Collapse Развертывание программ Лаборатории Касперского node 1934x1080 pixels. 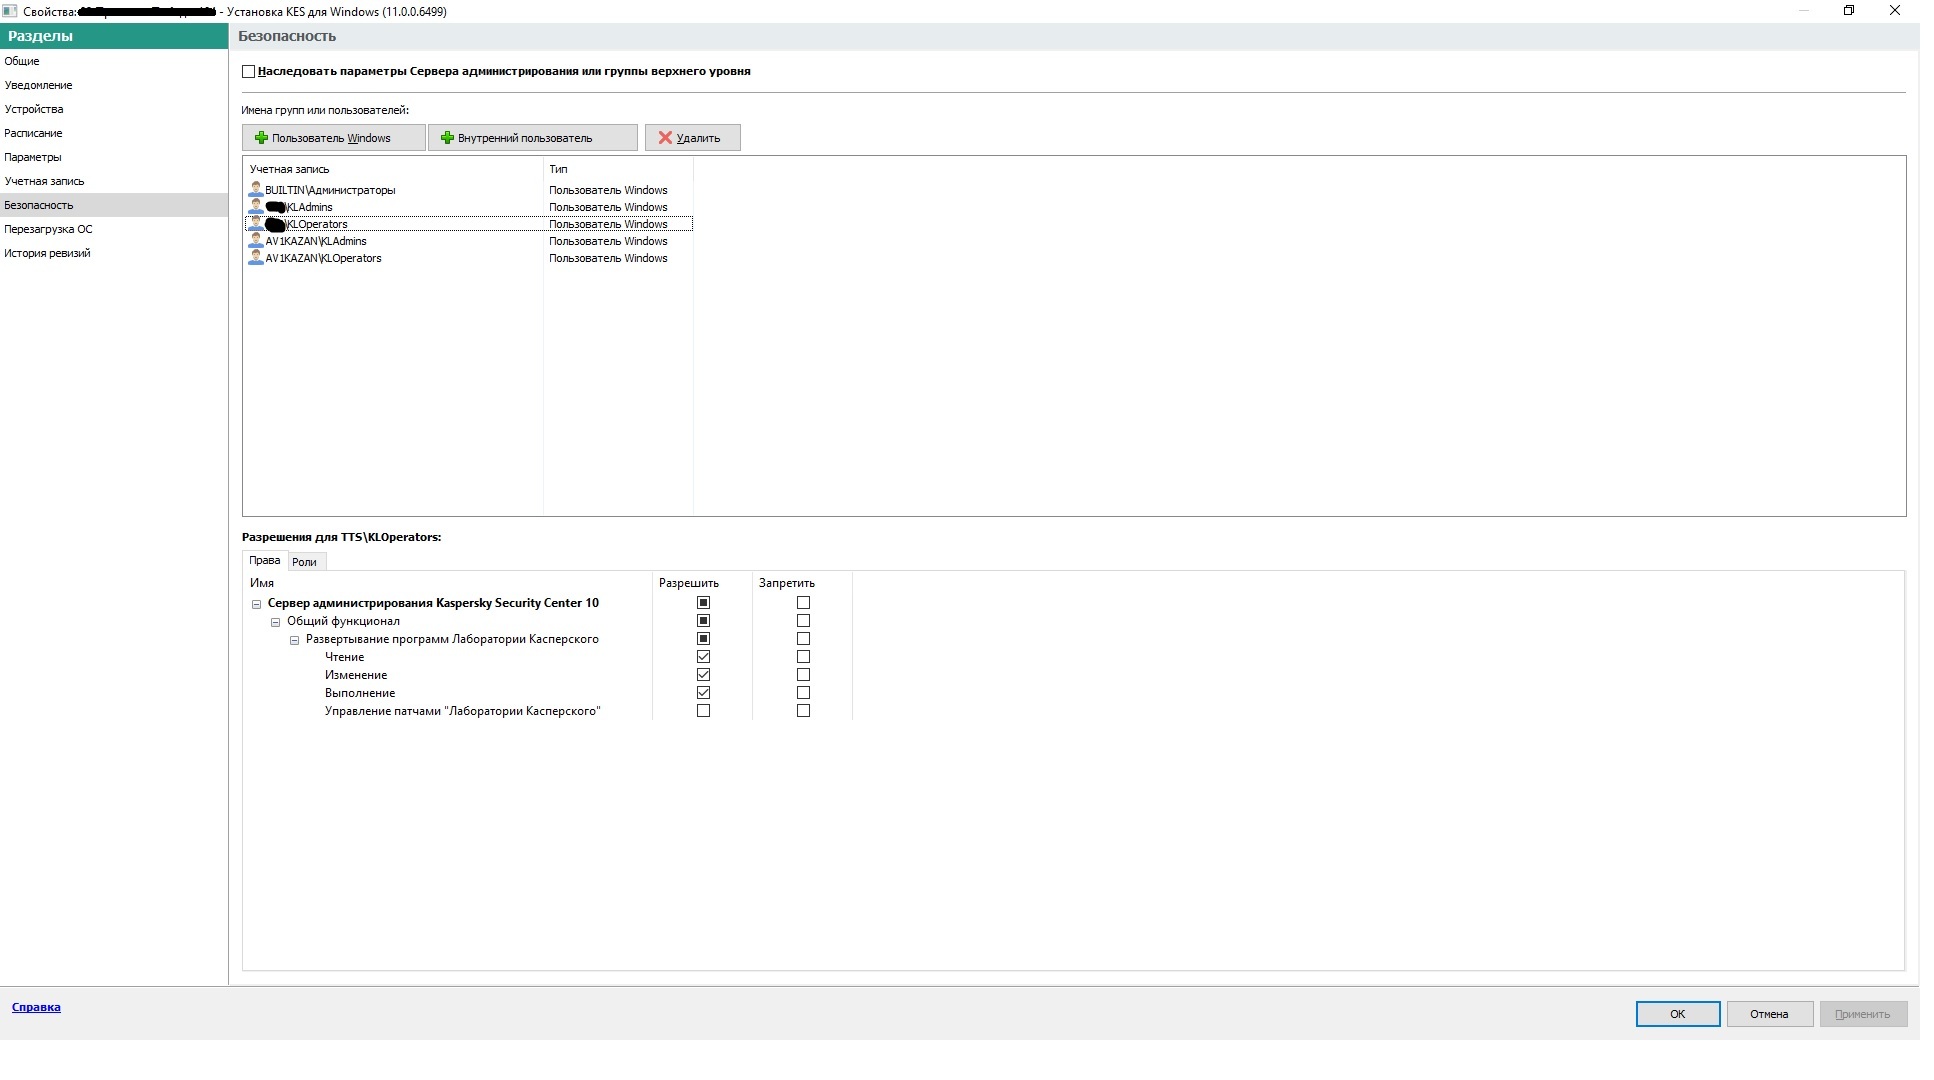tap(295, 640)
